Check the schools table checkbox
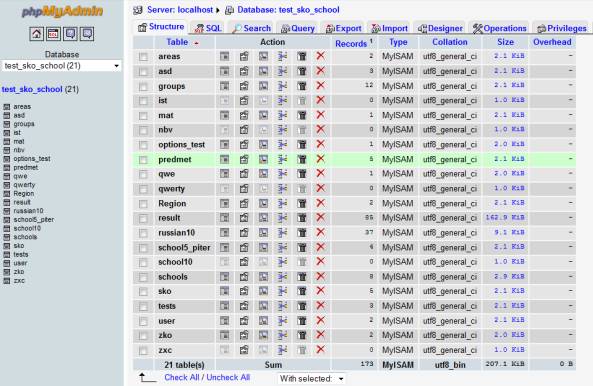Viewport: 593px width, 386px height. tap(143, 277)
